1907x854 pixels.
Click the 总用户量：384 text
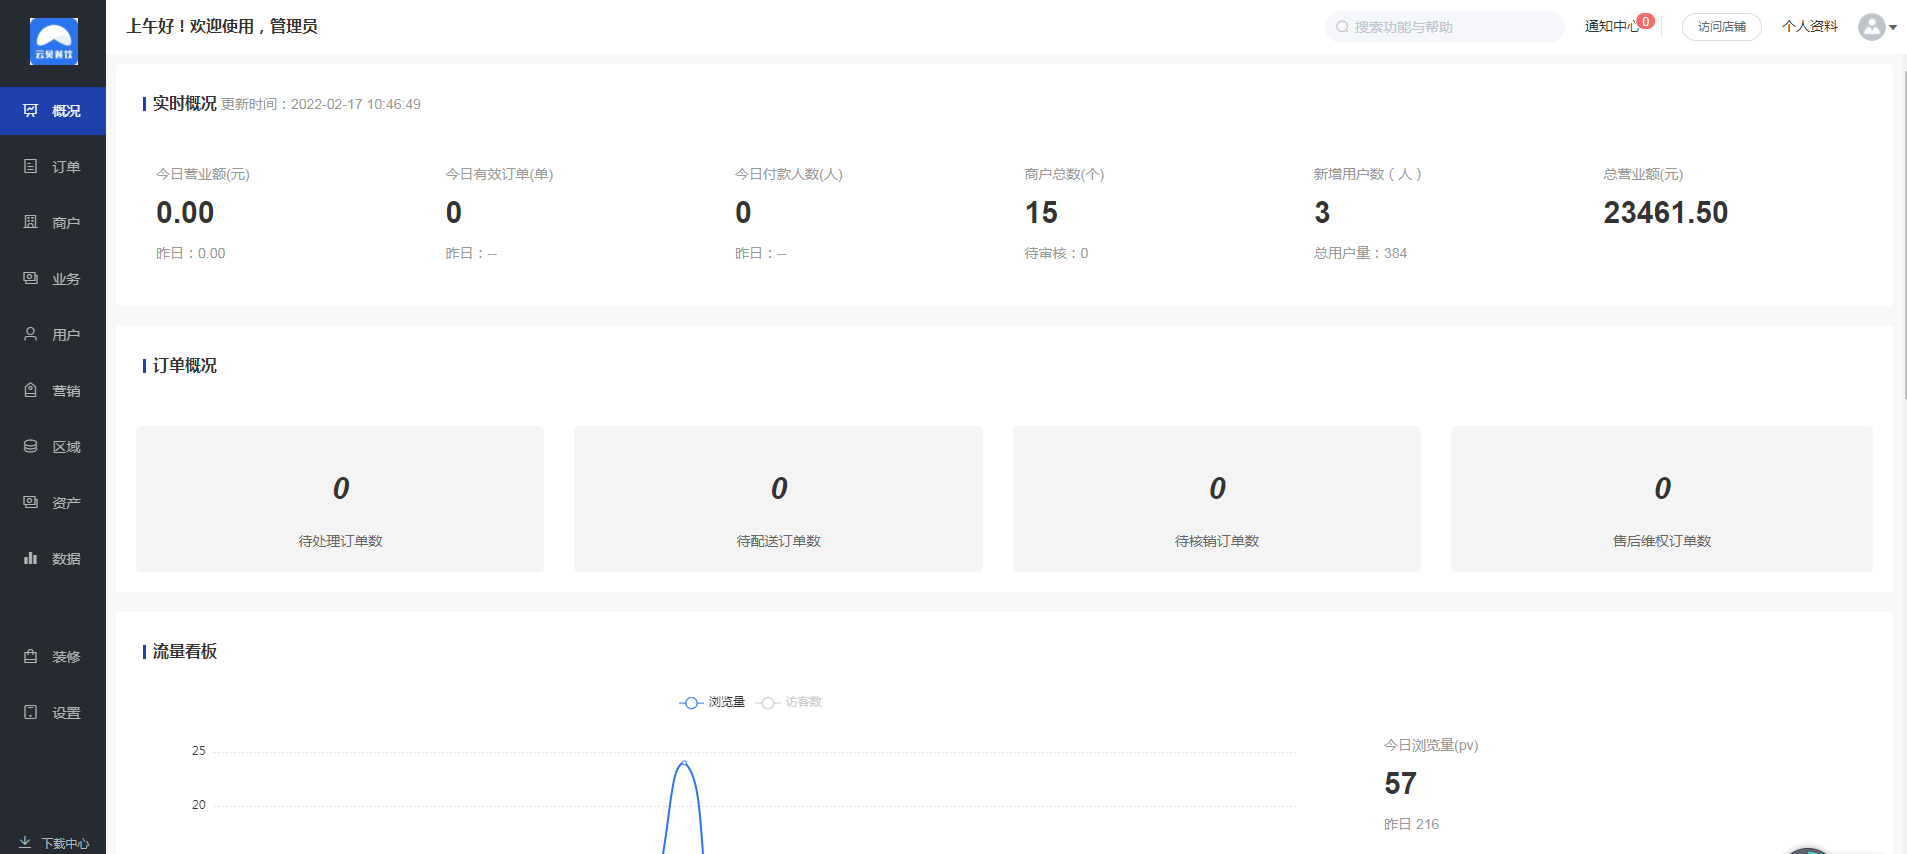[x=1360, y=254]
